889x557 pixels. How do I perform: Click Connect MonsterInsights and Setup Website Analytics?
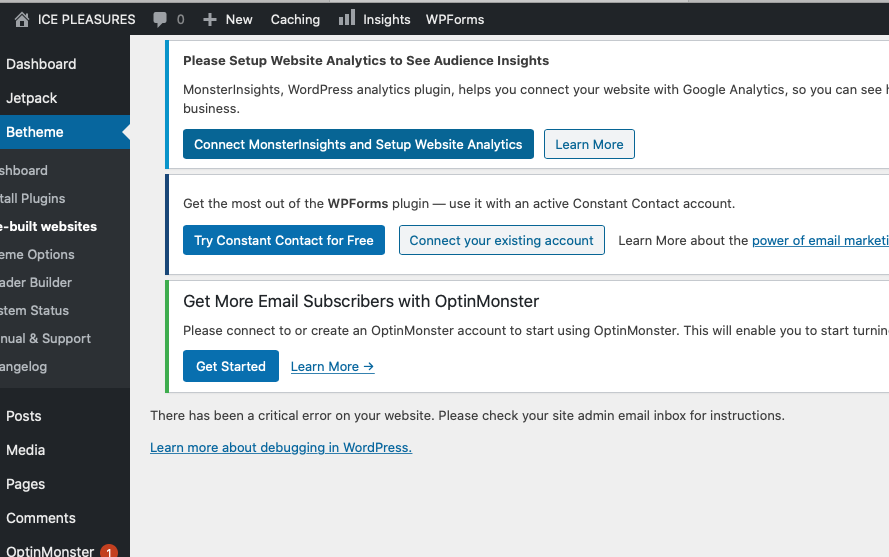pos(358,144)
